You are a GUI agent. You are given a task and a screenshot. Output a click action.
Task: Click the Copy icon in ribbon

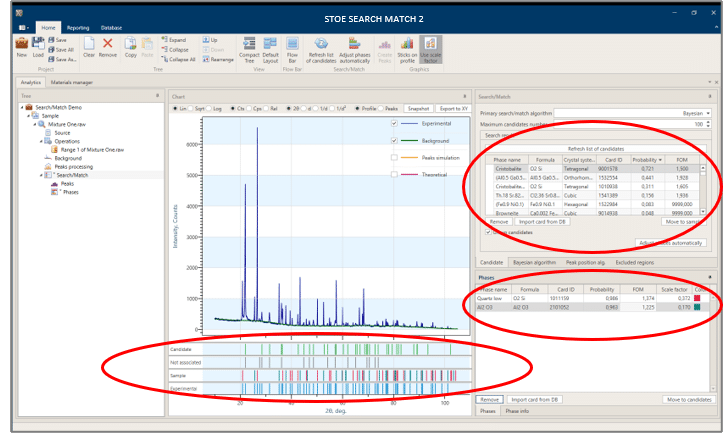pyautogui.click(x=130, y=47)
